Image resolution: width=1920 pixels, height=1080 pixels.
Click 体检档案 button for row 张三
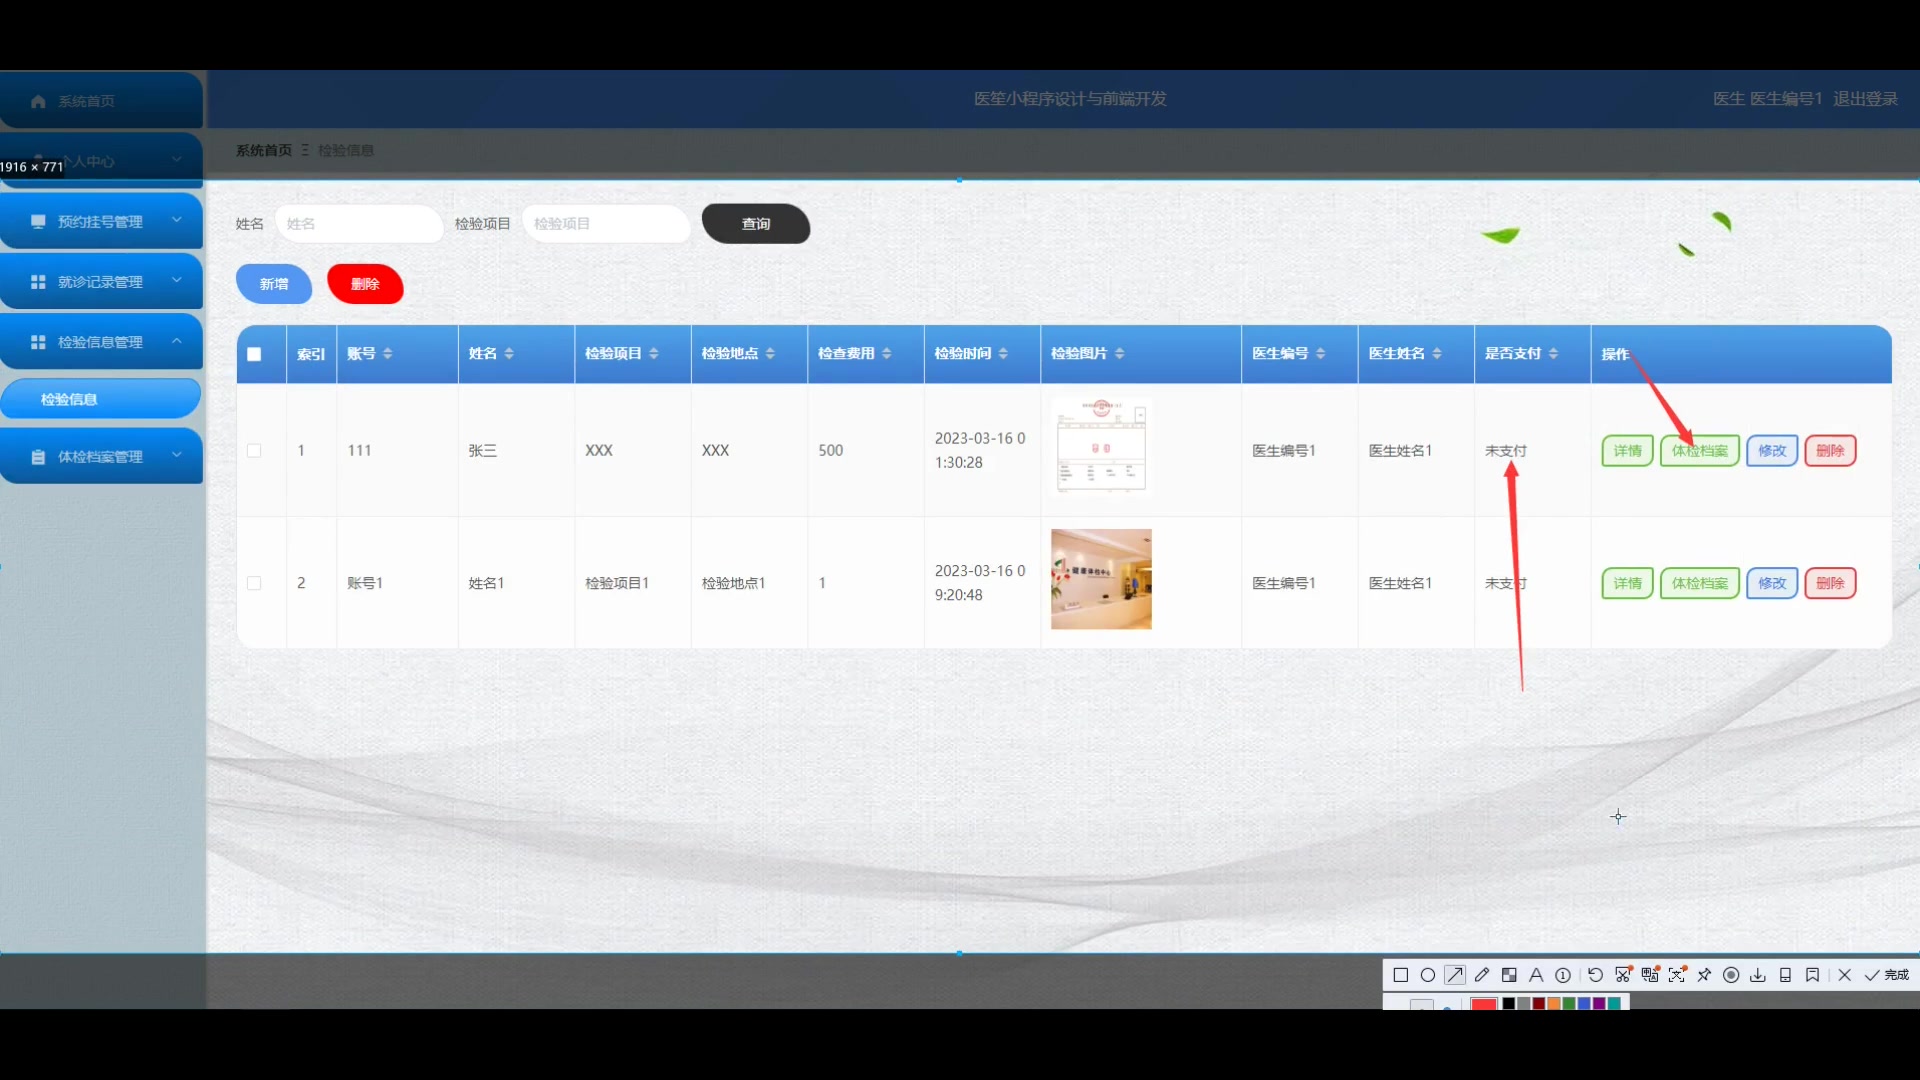(x=1700, y=451)
